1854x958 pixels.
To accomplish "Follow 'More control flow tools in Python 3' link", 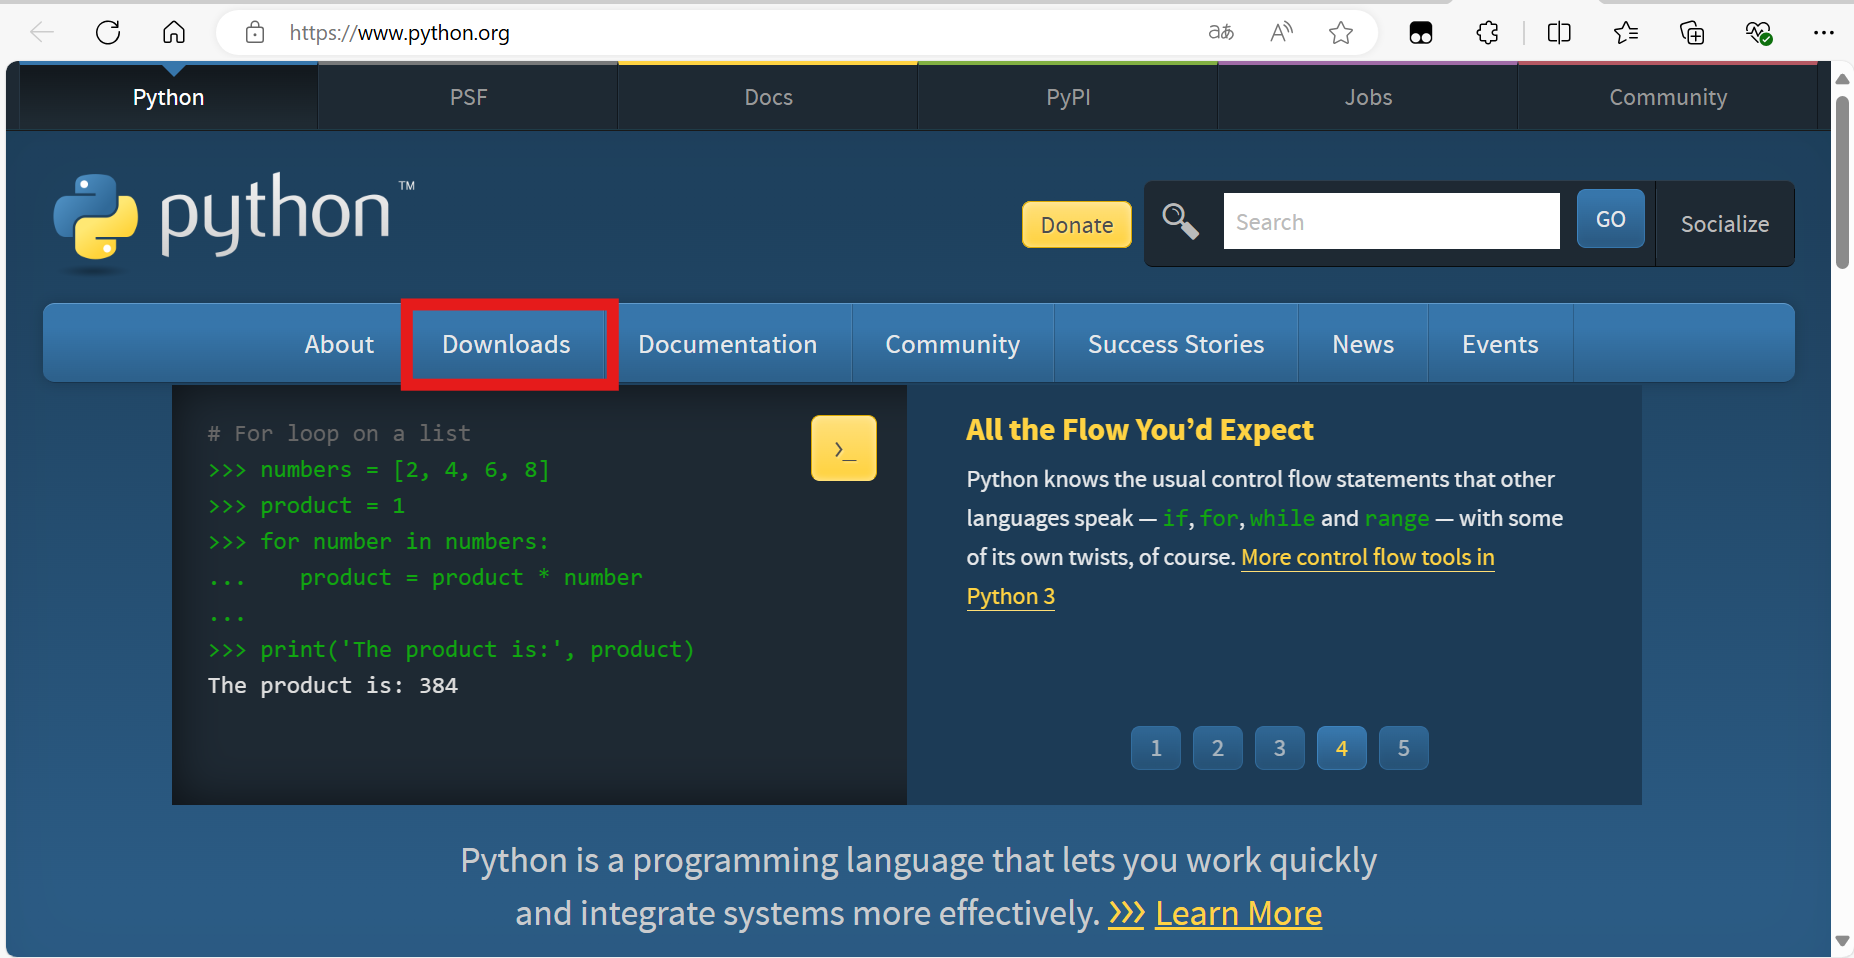I will 1368,557.
